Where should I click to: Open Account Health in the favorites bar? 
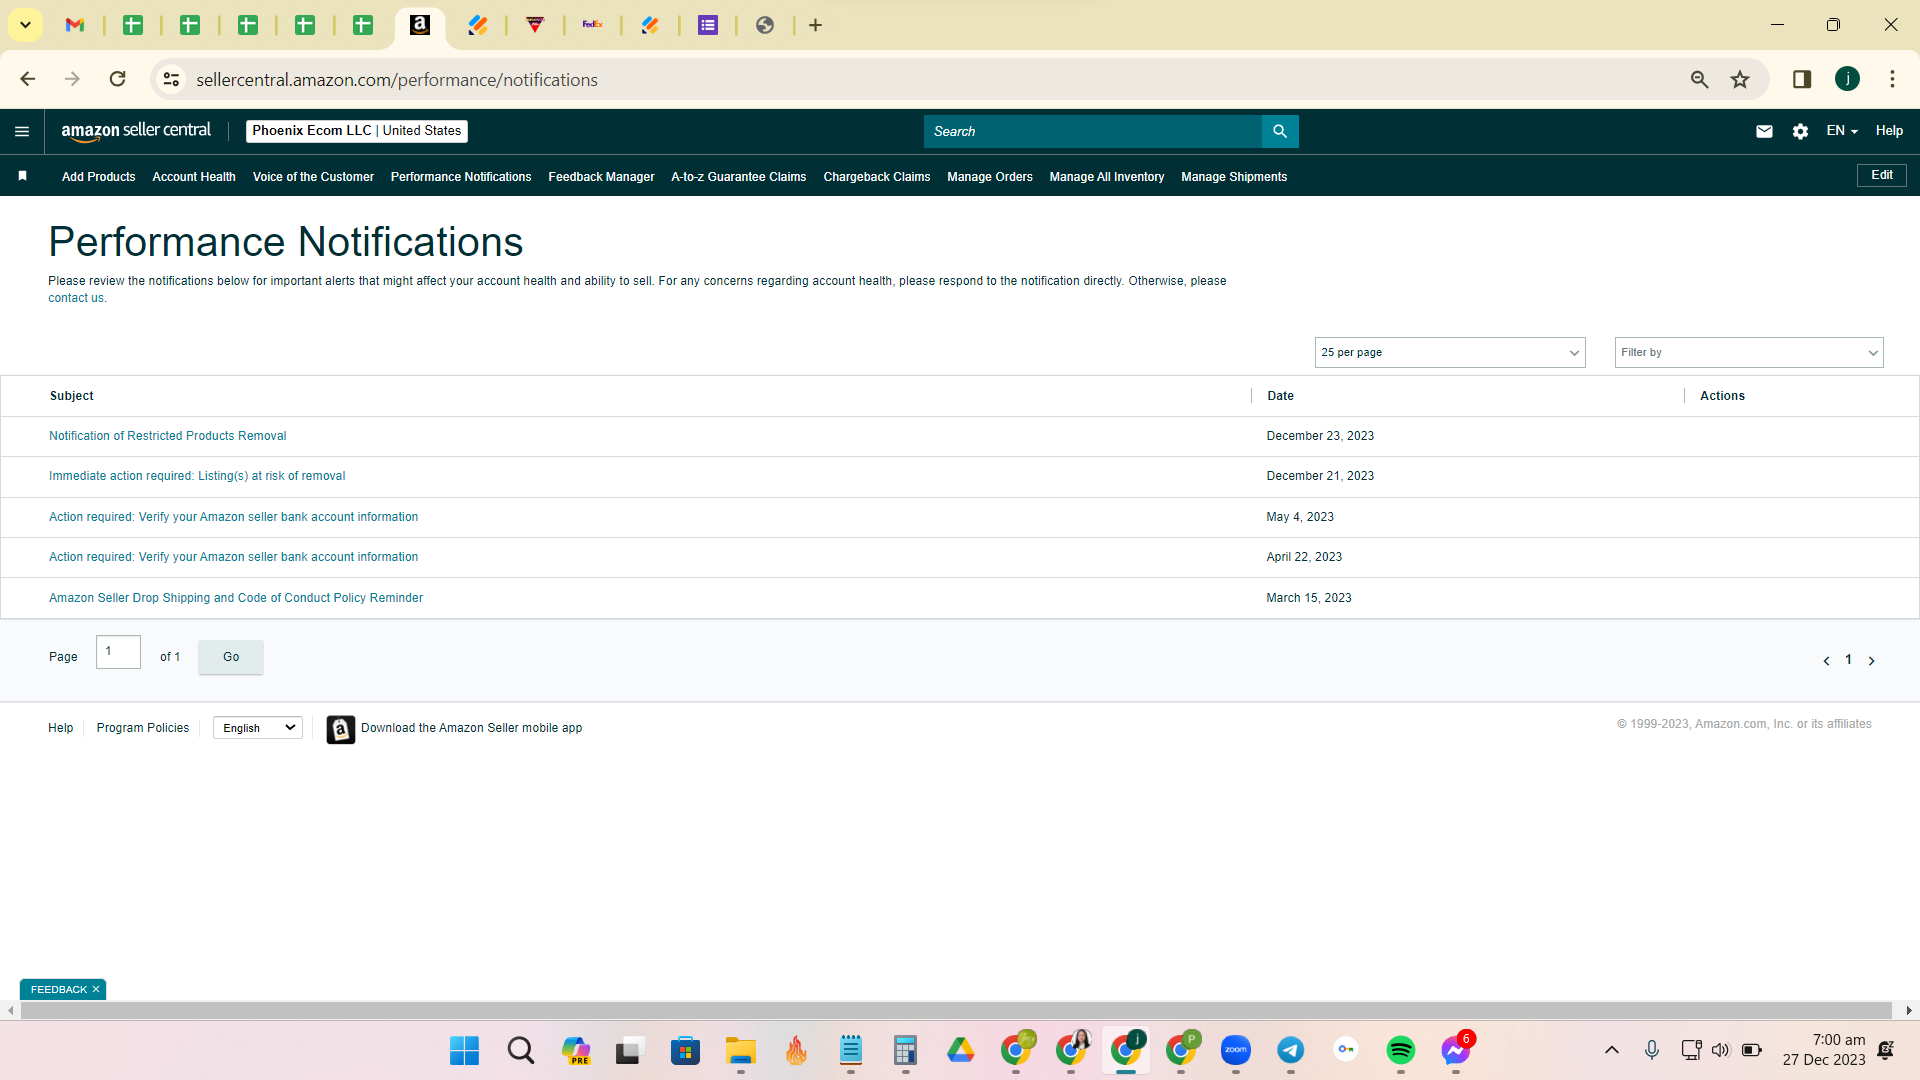(194, 177)
